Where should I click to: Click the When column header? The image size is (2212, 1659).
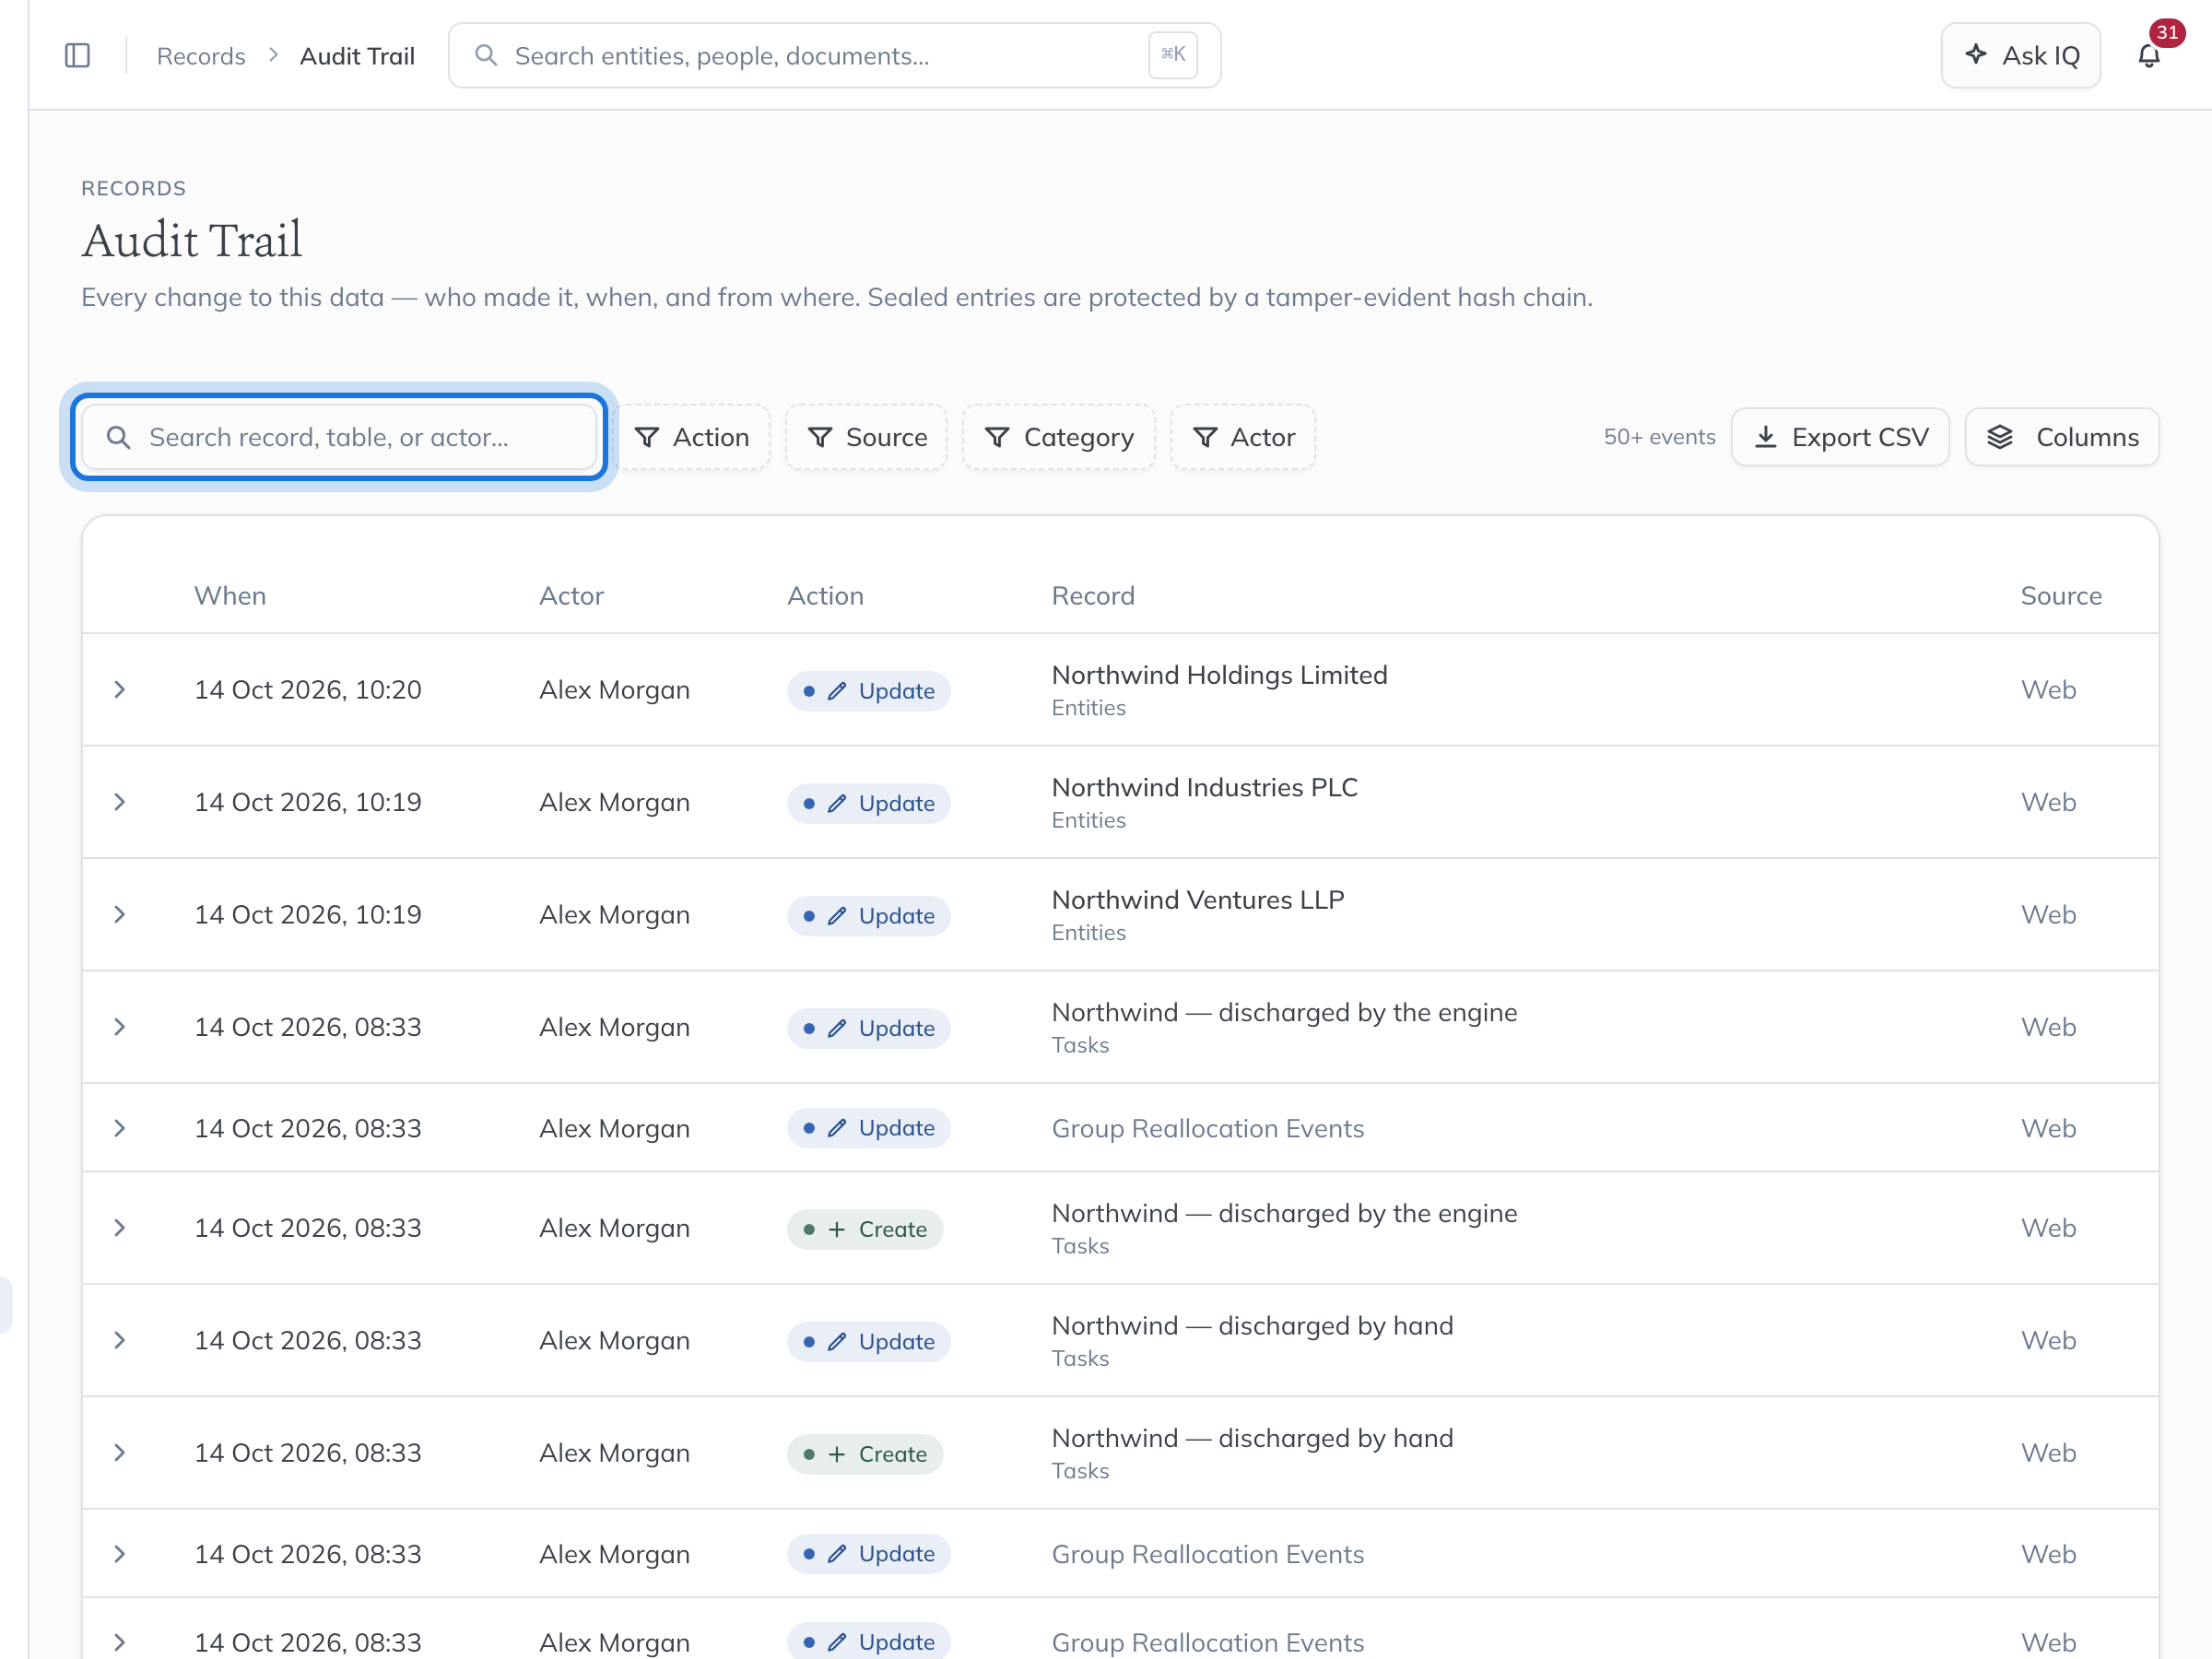tap(230, 596)
